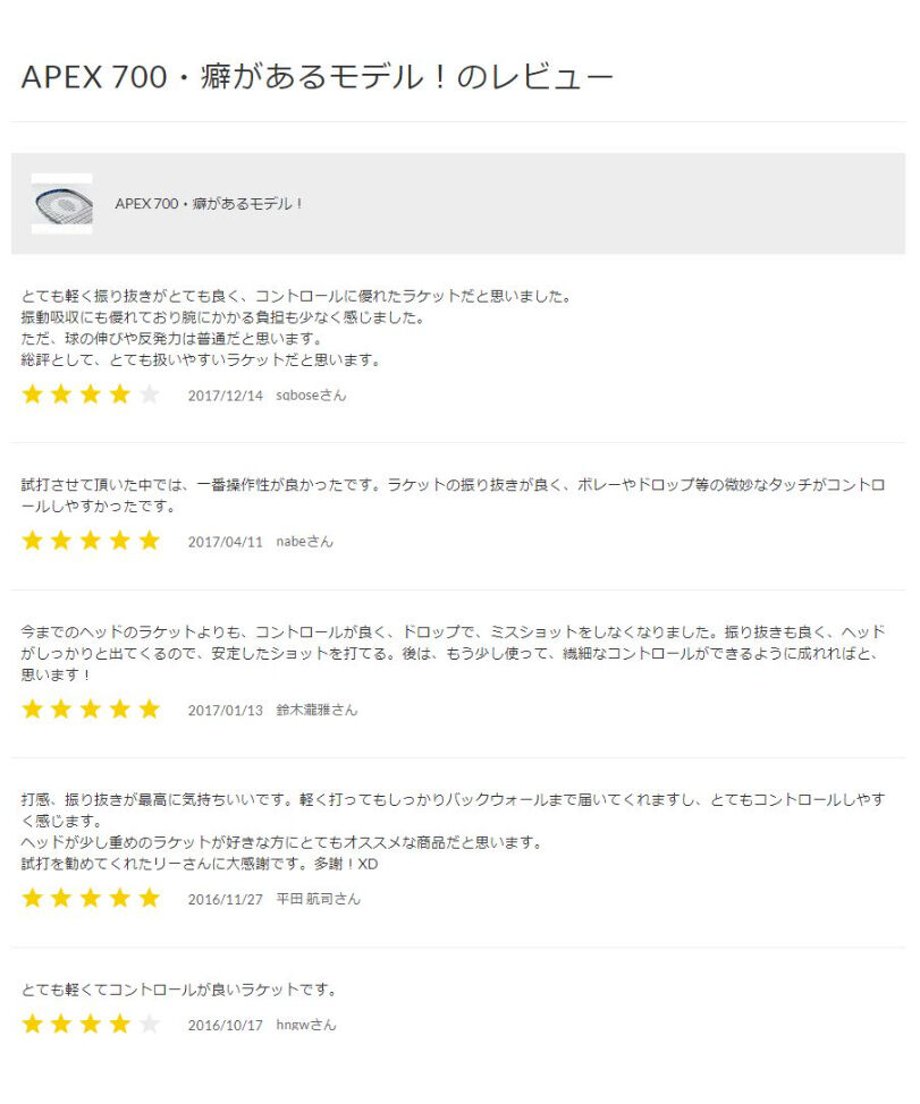Click the page heading APEX 700 のレビュー
Screen dimensions: 920x1104
(x=317, y=77)
